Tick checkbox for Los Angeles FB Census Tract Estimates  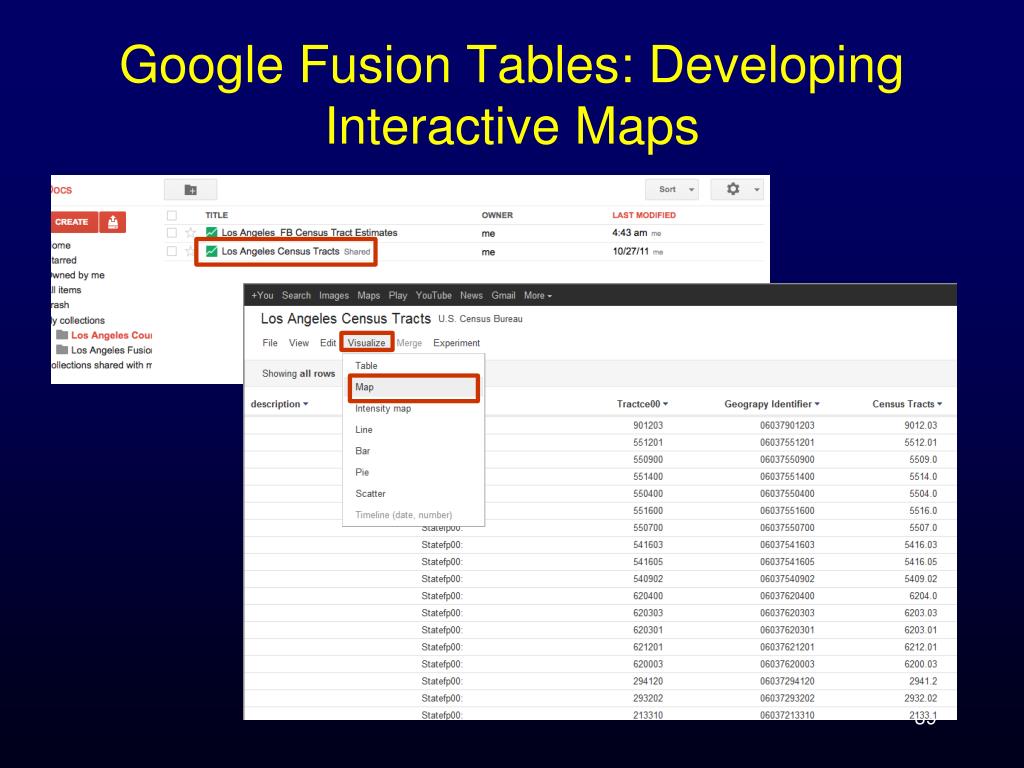pos(172,232)
